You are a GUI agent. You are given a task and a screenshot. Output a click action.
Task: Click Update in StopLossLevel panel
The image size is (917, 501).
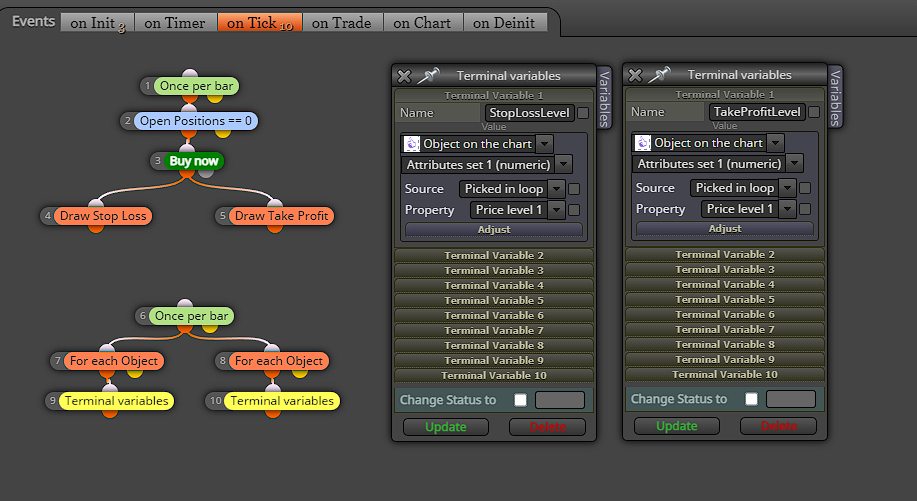click(x=446, y=427)
